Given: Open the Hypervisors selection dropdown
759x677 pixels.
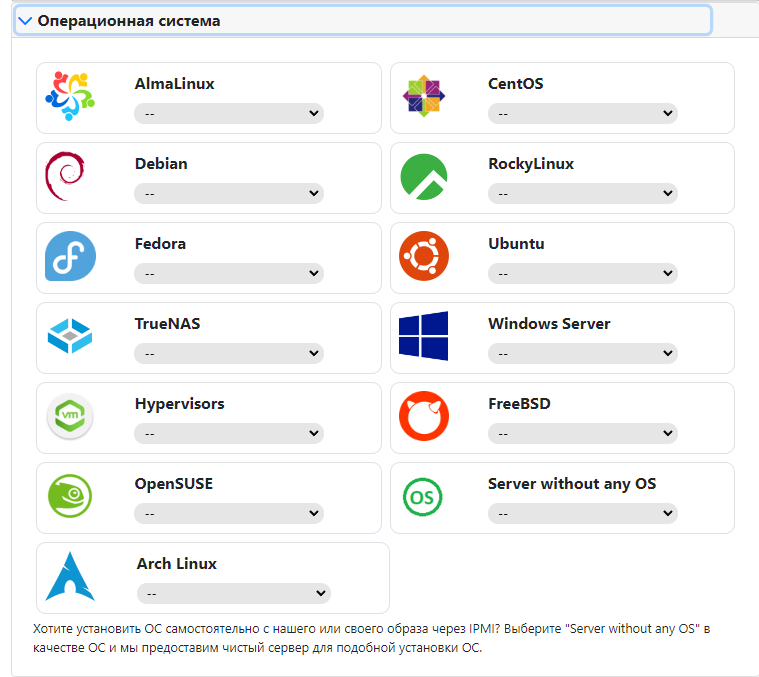Looking at the screenshot, I should pos(229,433).
